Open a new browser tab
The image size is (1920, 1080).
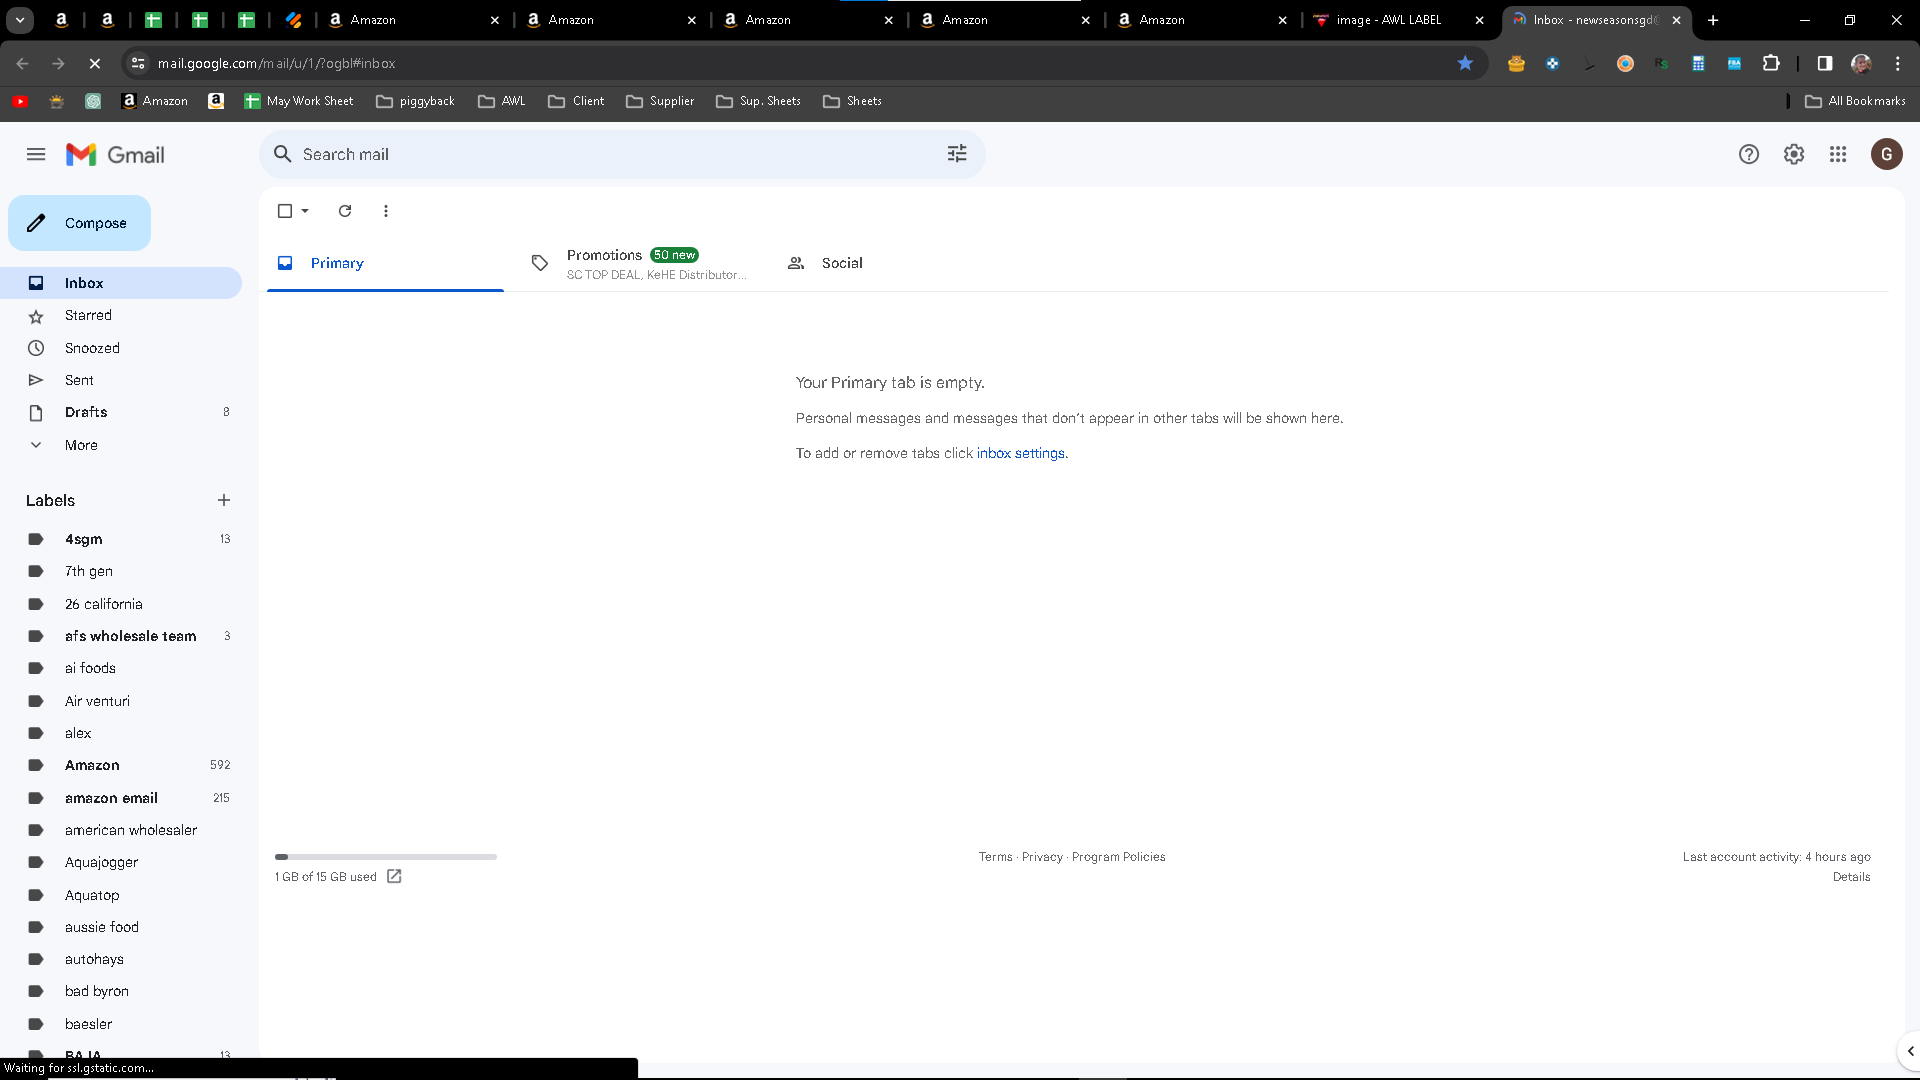(1713, 20)
